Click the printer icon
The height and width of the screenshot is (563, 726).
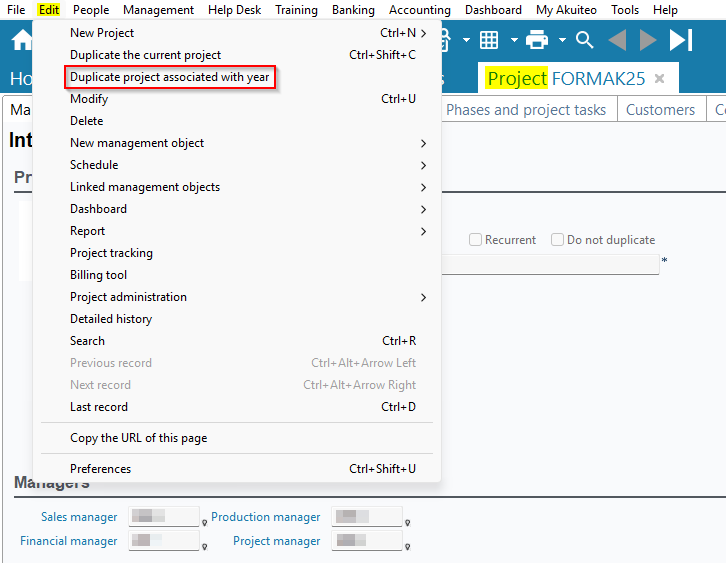(537, 40)
